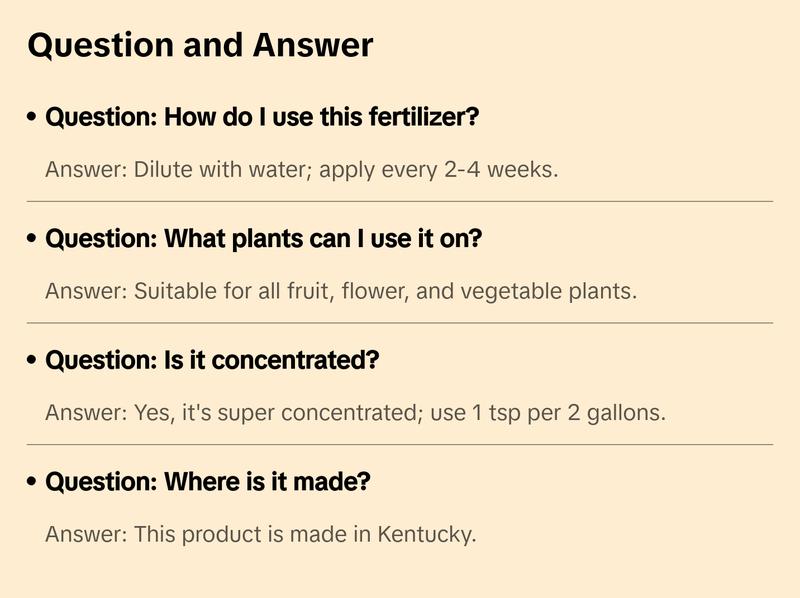Click the bullet beside the "What plants" question

tap(33, 240)
